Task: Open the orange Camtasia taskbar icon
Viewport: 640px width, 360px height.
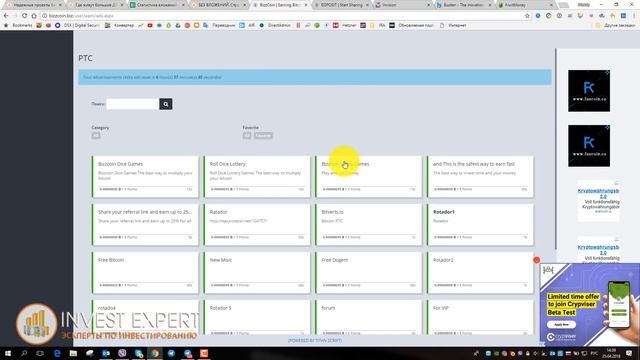Action: click(204, 353)
